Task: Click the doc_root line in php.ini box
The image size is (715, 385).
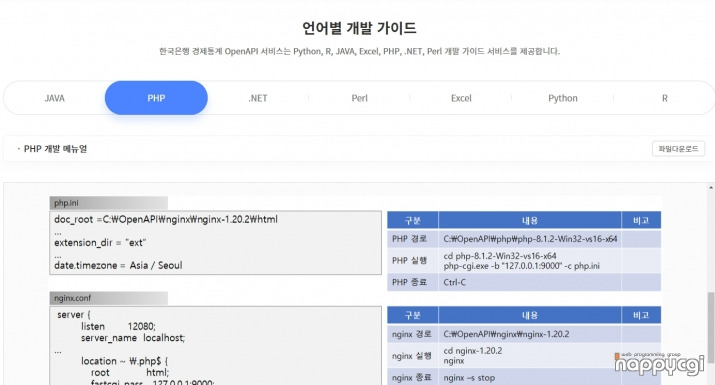Action: pyautogui.click(x=166, y=219)
